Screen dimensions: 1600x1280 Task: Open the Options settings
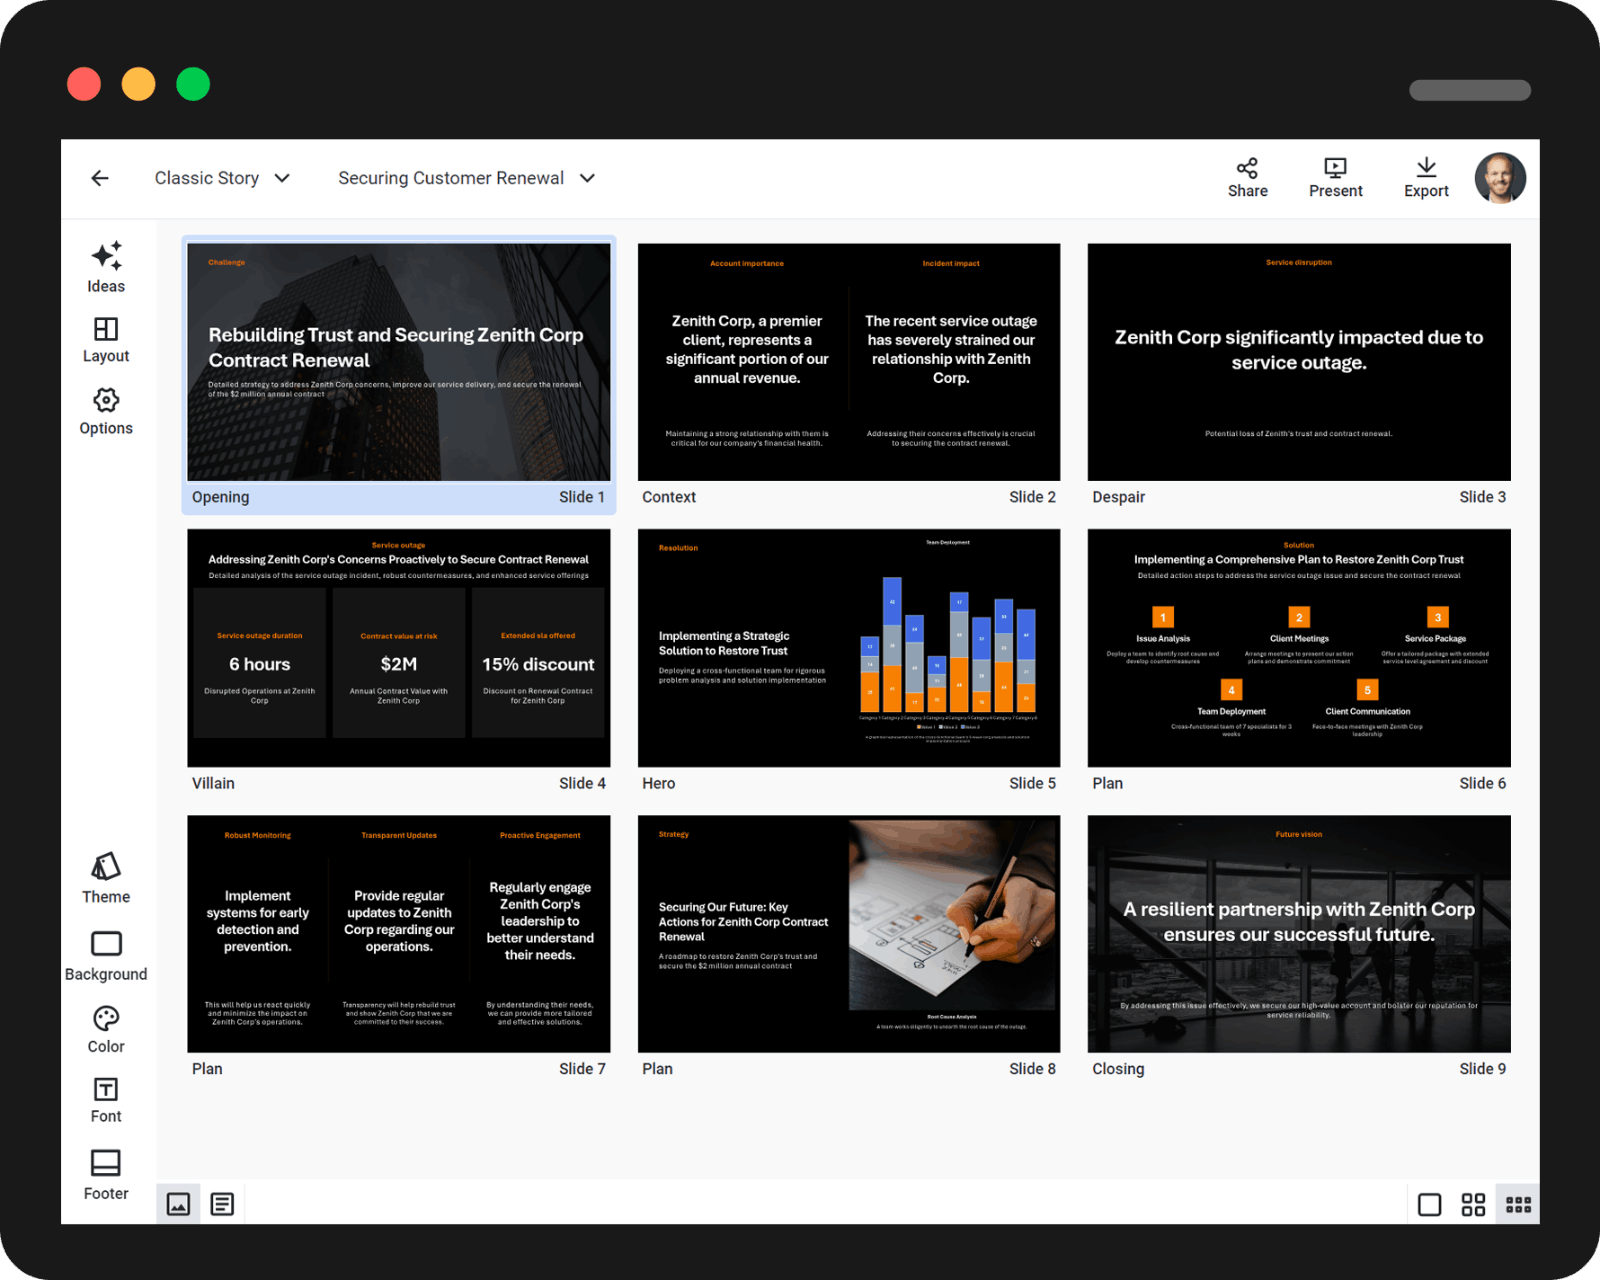105,410
